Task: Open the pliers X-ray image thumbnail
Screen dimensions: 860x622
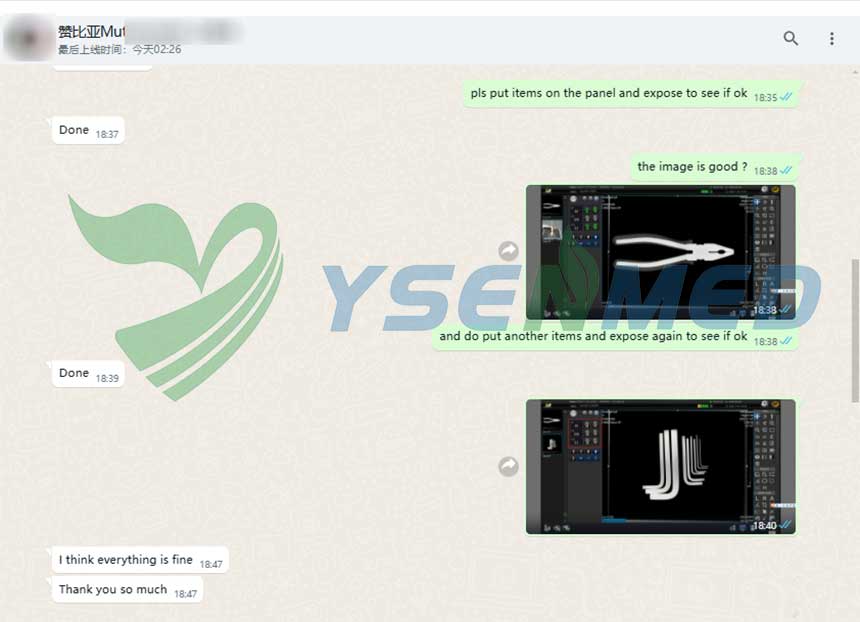Action: [x=661, y=252]
